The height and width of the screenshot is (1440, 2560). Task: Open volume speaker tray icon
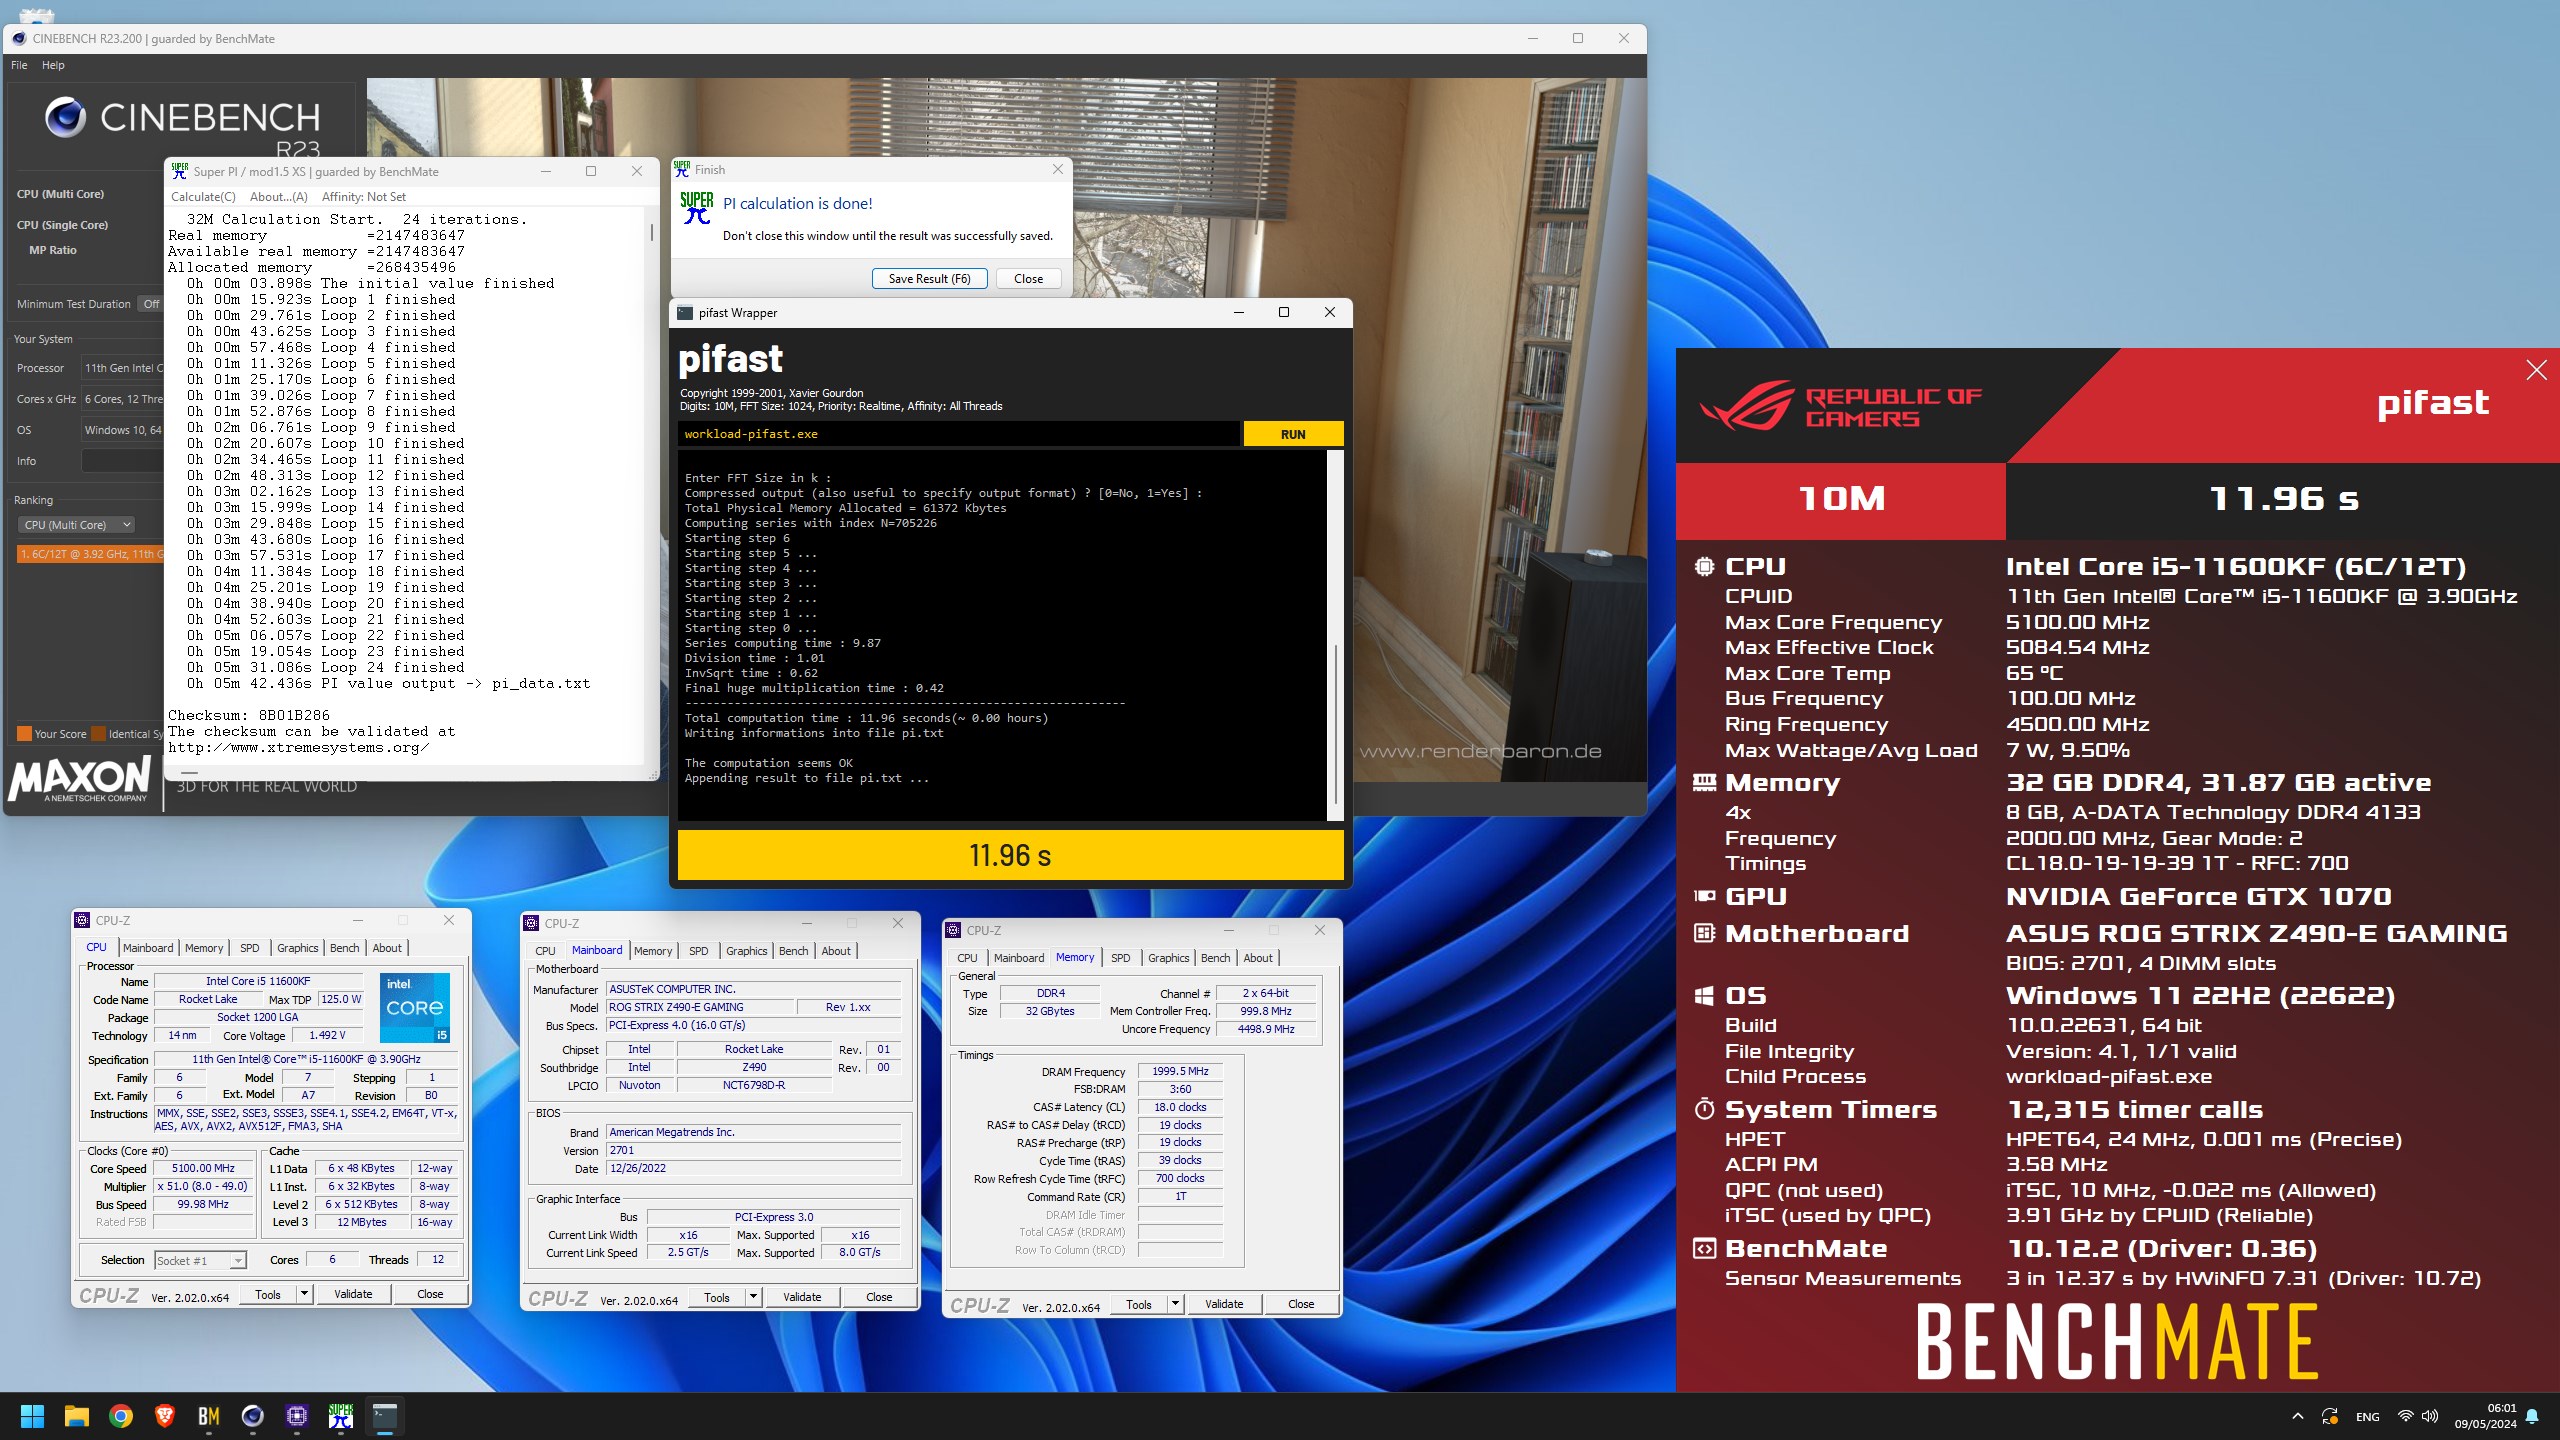click(x=2430, y=1416)
